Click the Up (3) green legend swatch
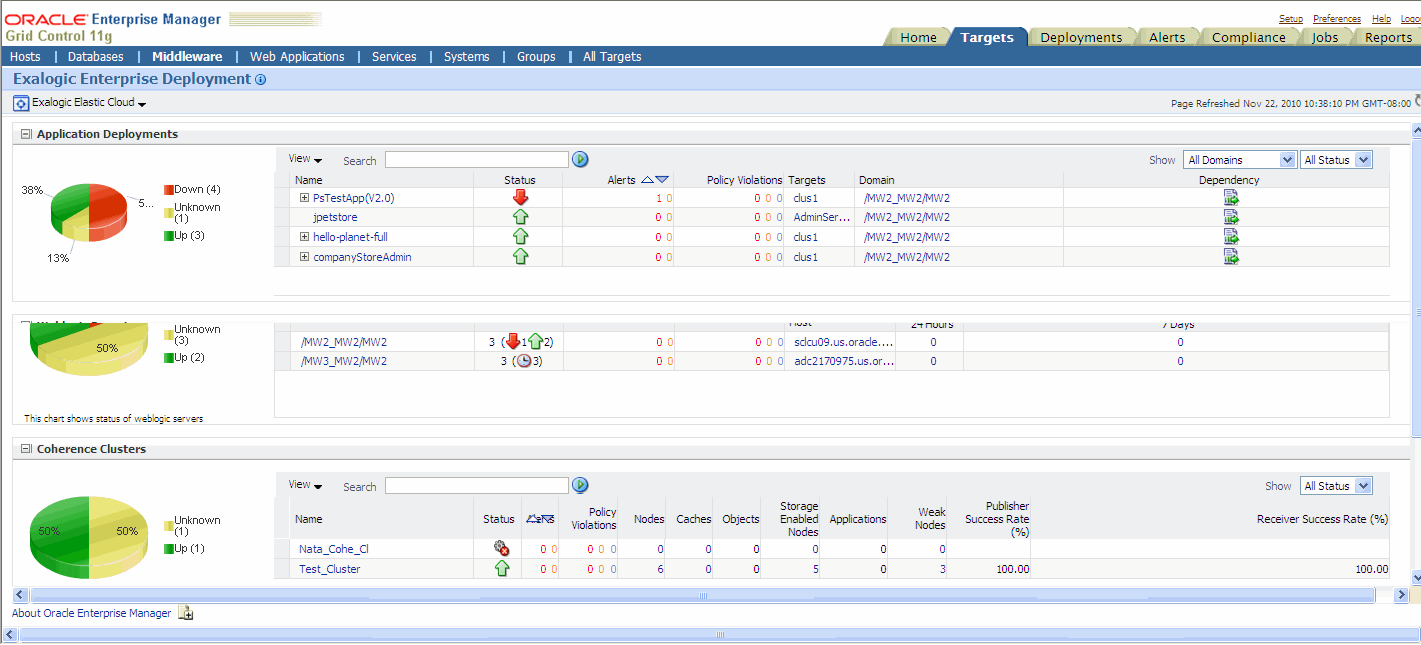The height and width of the screenshot is (645, 1421). pos(169,235)
